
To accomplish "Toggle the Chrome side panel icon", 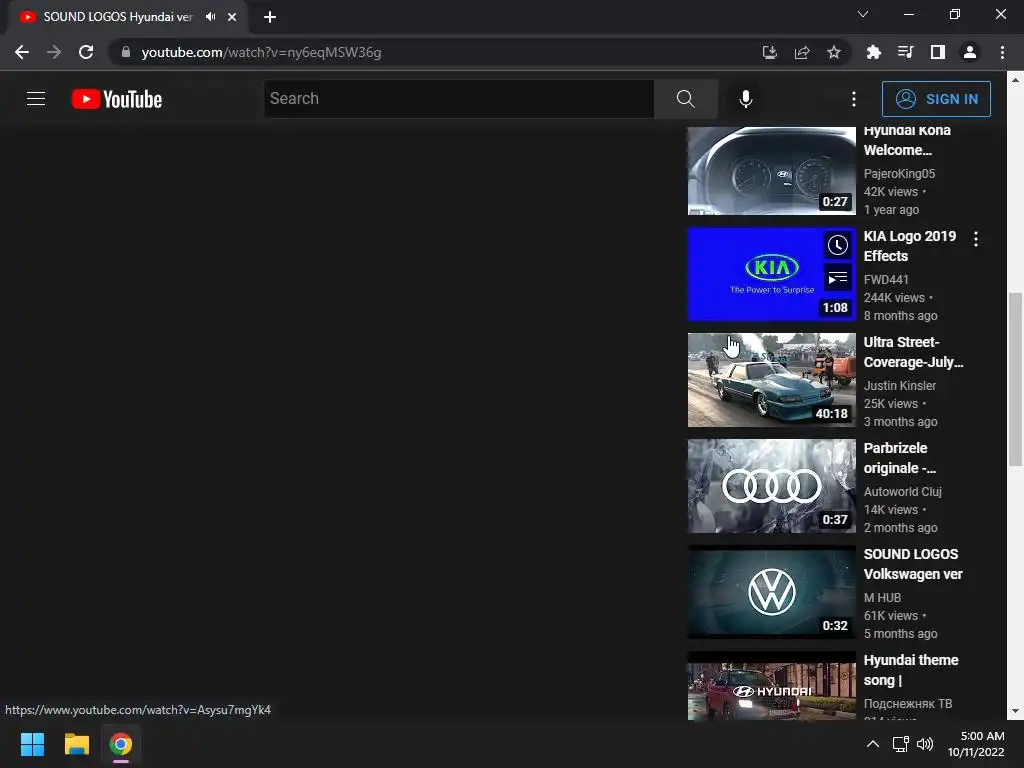I will pos(938,52).
